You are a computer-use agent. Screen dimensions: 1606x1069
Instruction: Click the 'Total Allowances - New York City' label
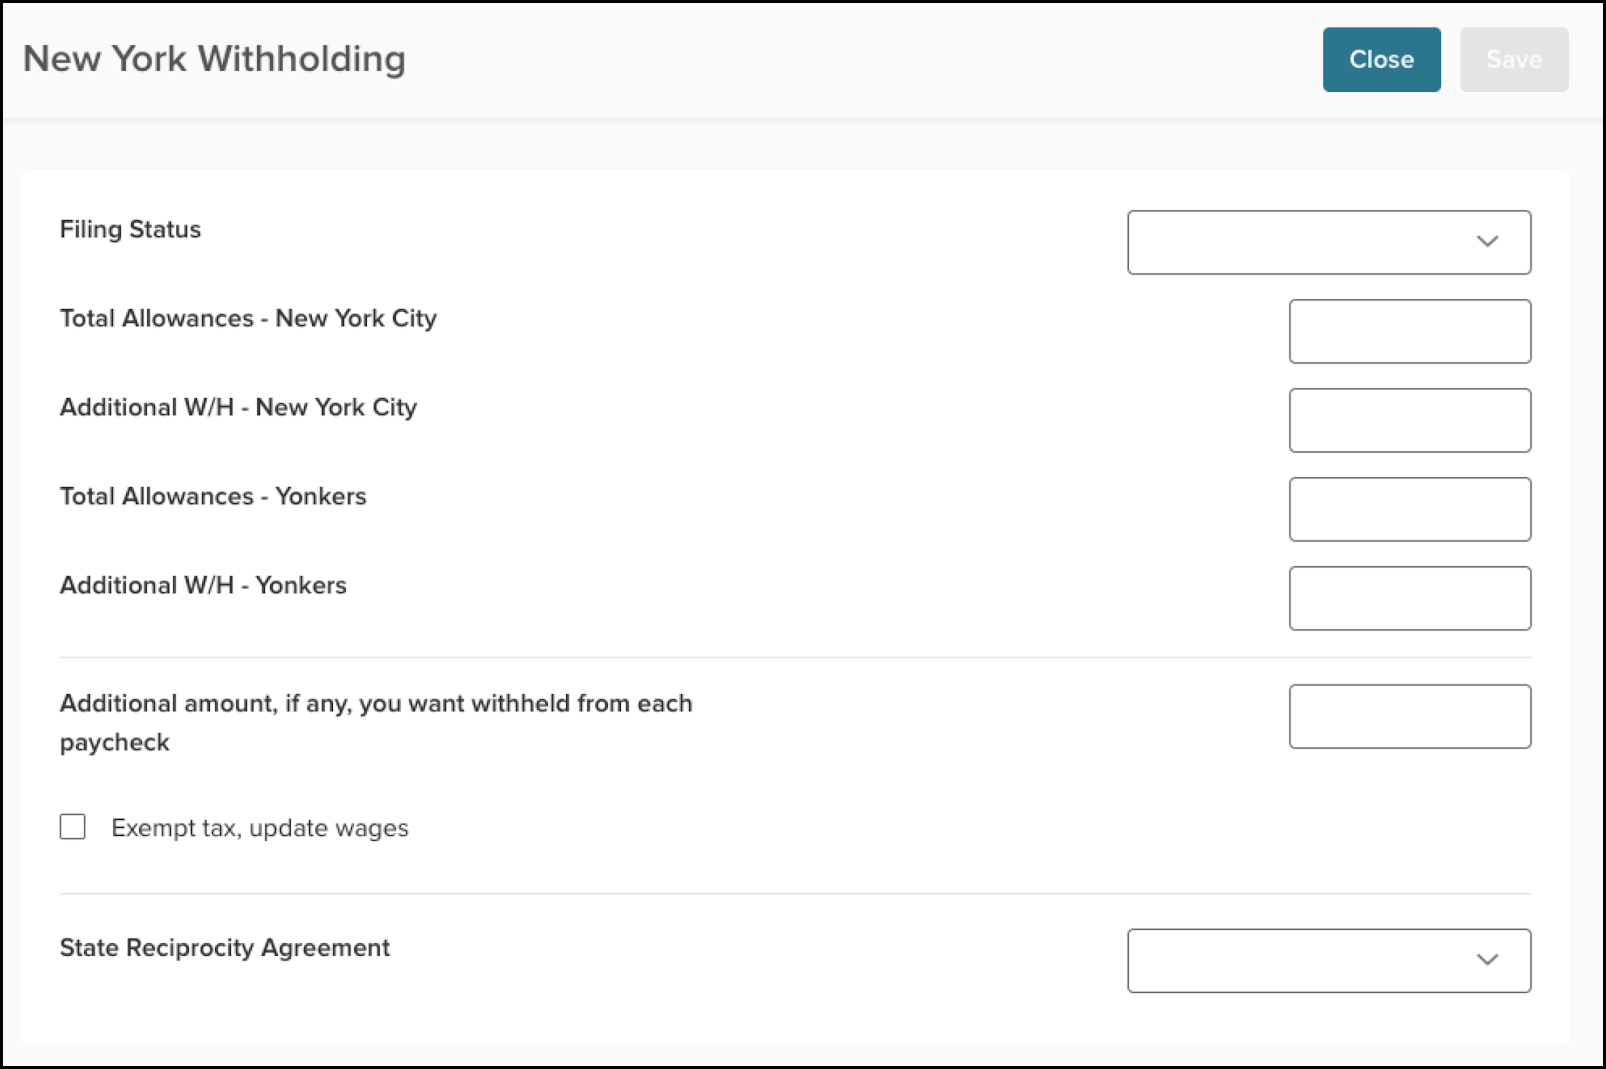248,319
